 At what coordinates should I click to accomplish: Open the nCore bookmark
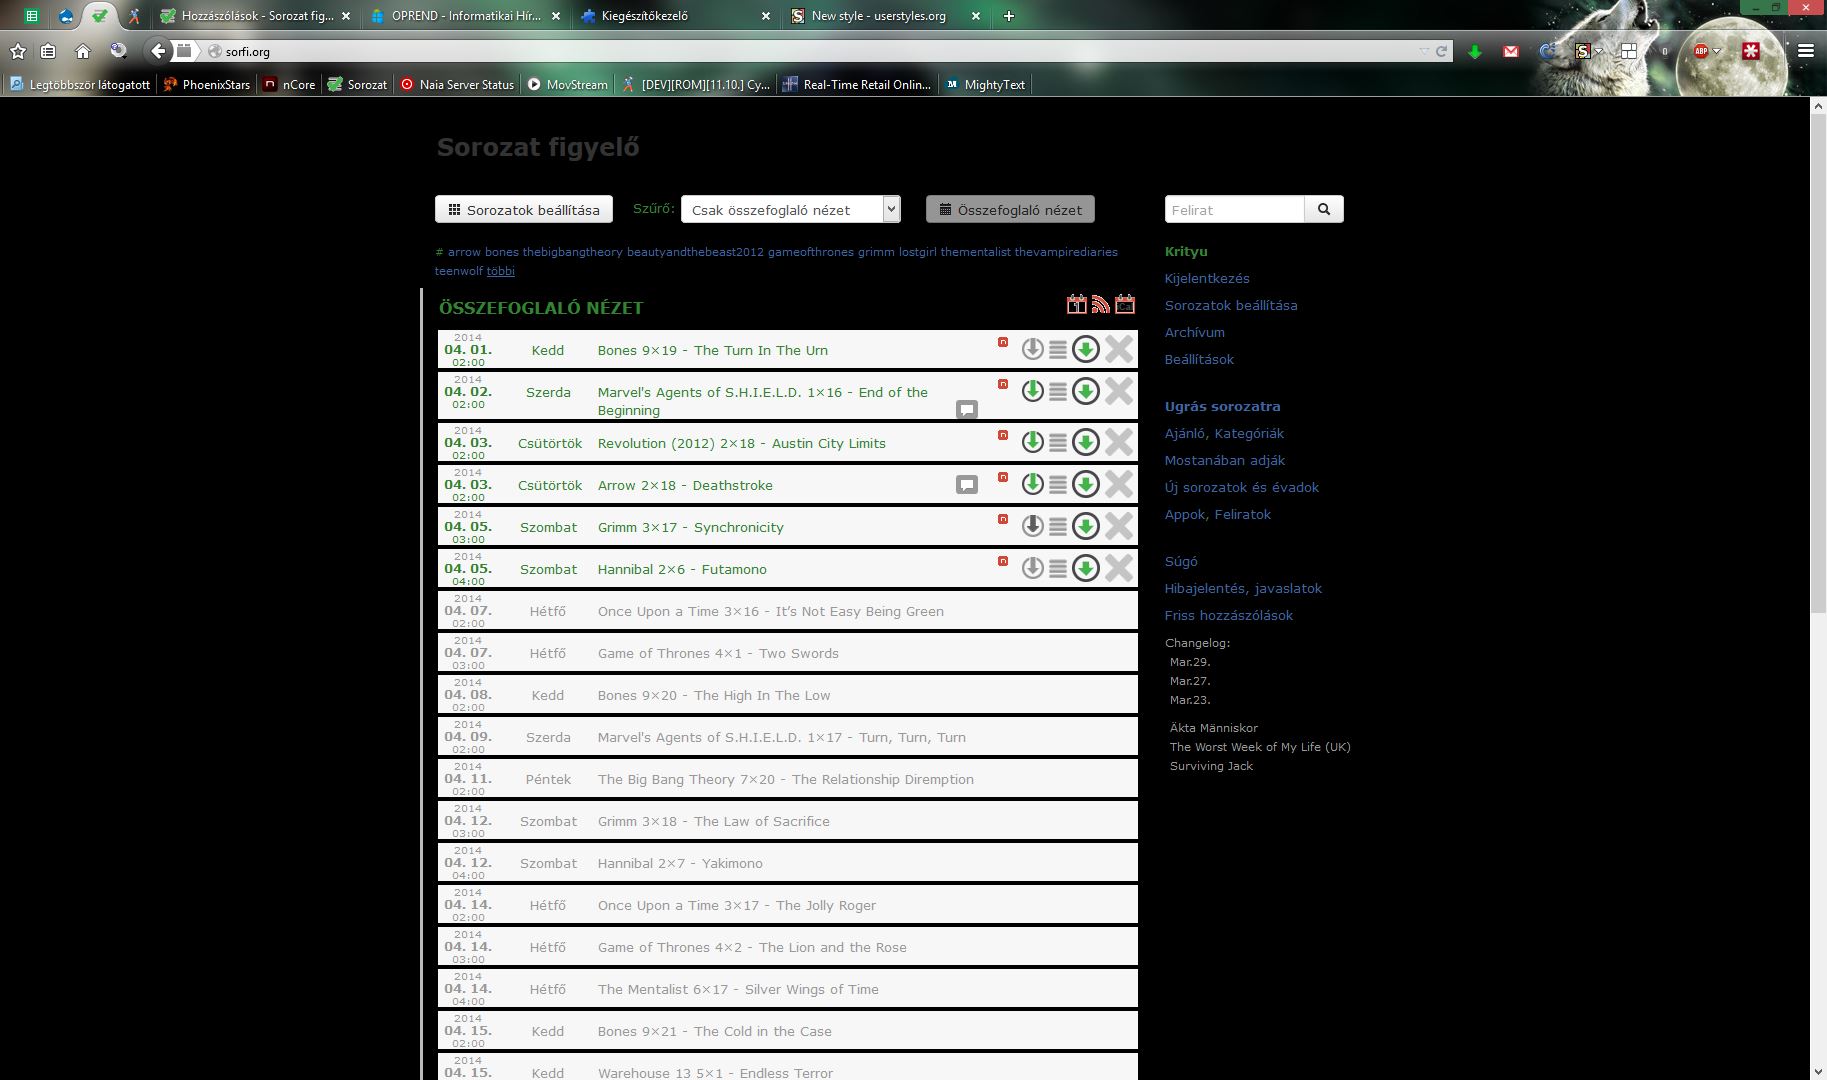pyautogui.click(x=289, y=85)
